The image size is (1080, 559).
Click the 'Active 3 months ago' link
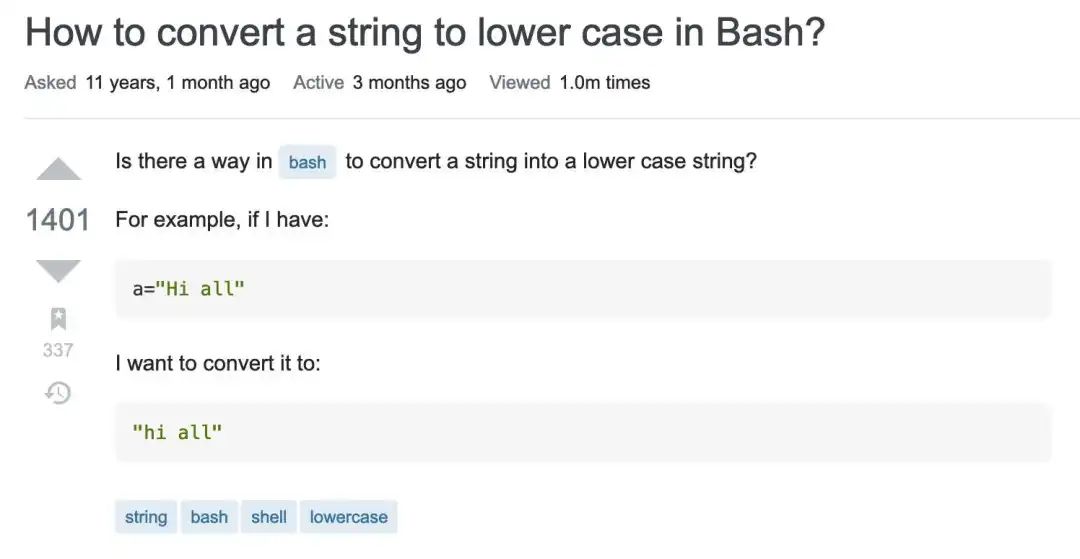click(379, 83)
